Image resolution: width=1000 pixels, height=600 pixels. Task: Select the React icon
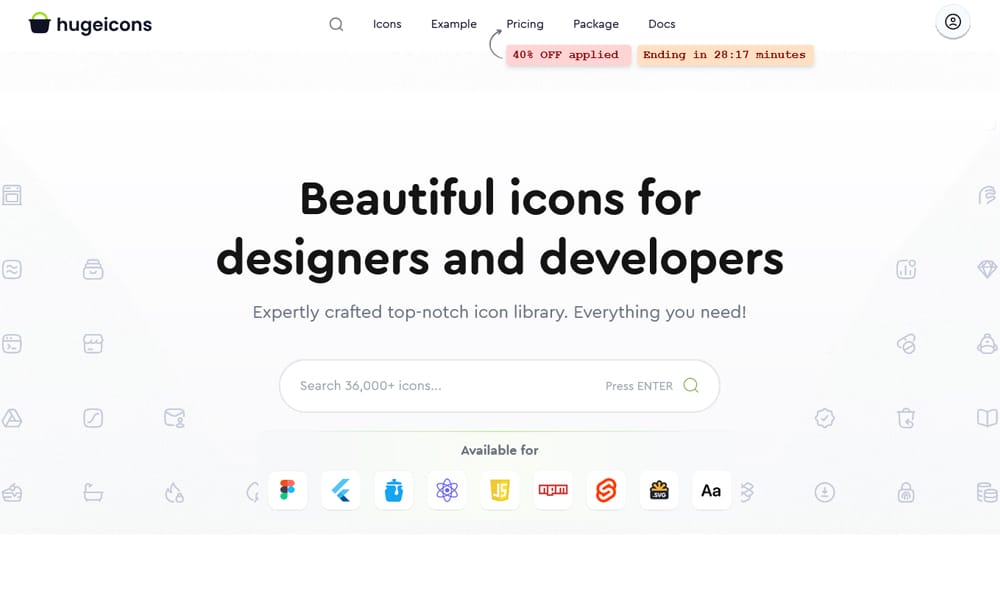[x=446, y=490]
